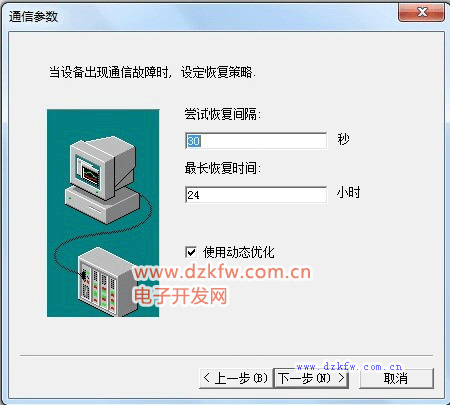Click the computer monitor in the illustration
450x405 pixels.
tap(102, 167)
